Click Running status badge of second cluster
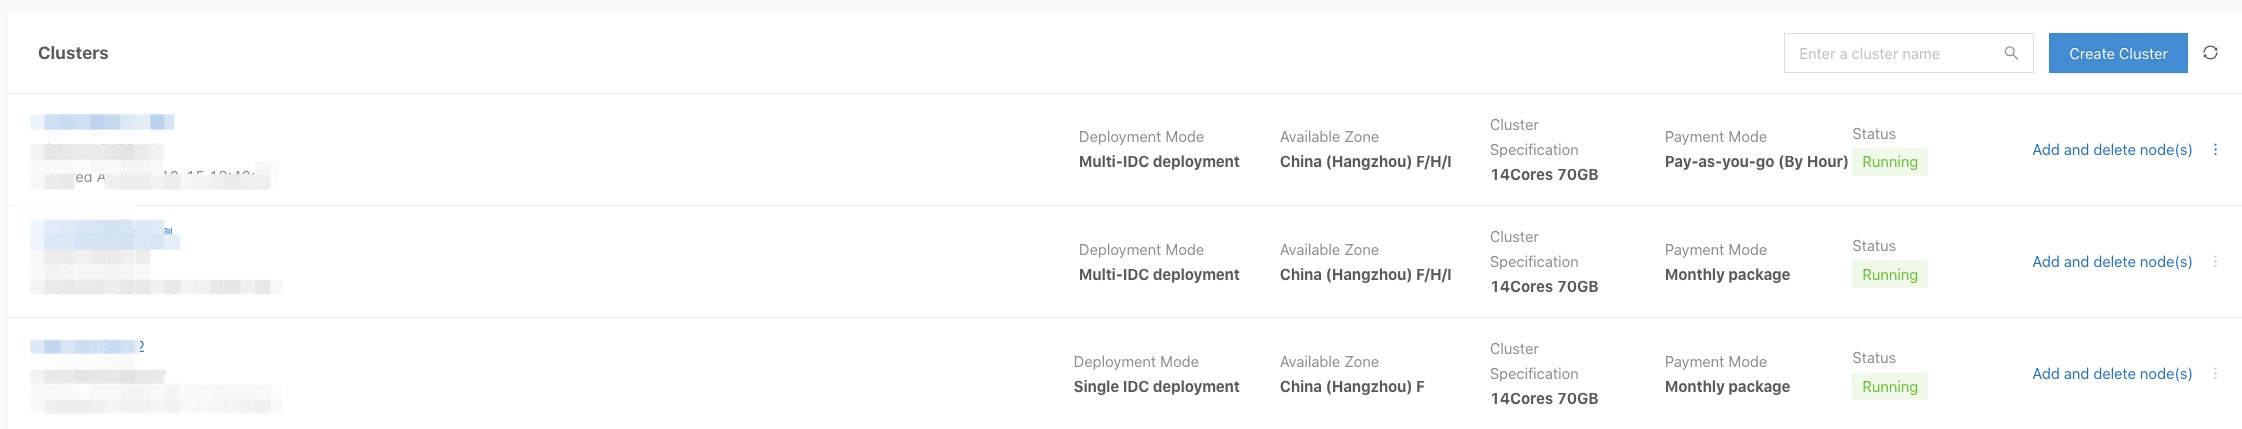2242x429 pixels. click(x=1890, y=275)
